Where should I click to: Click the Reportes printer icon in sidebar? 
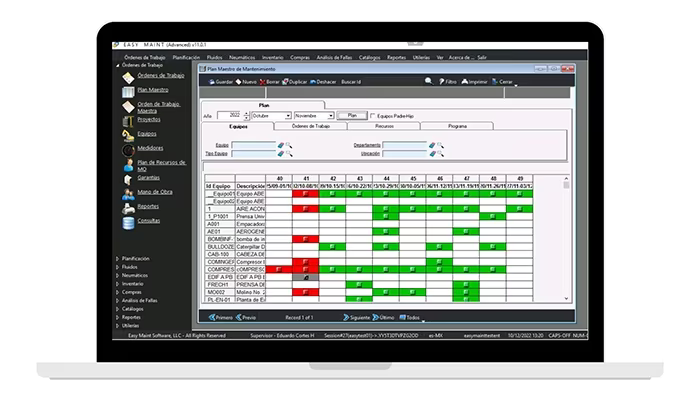[x=128, y=208]
